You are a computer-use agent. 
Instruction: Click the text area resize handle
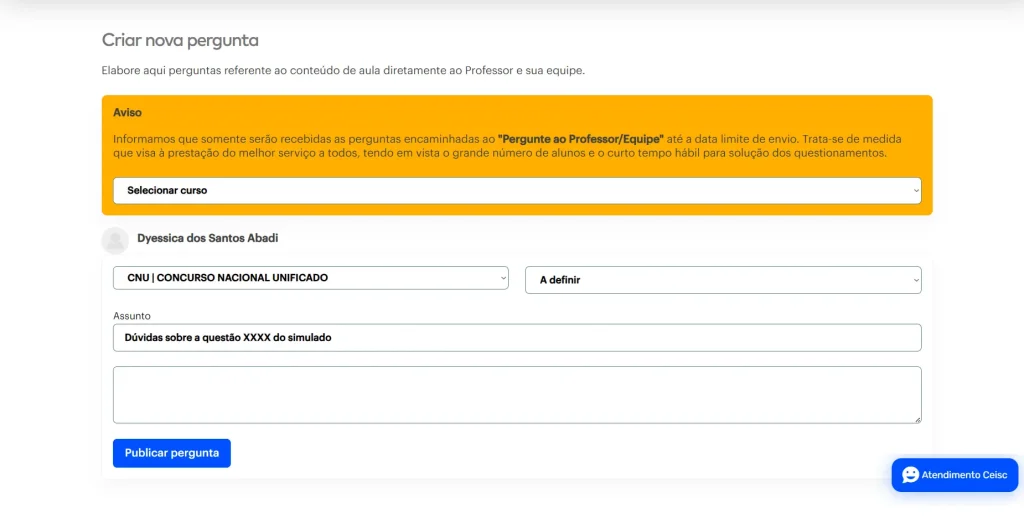[918, 420]
